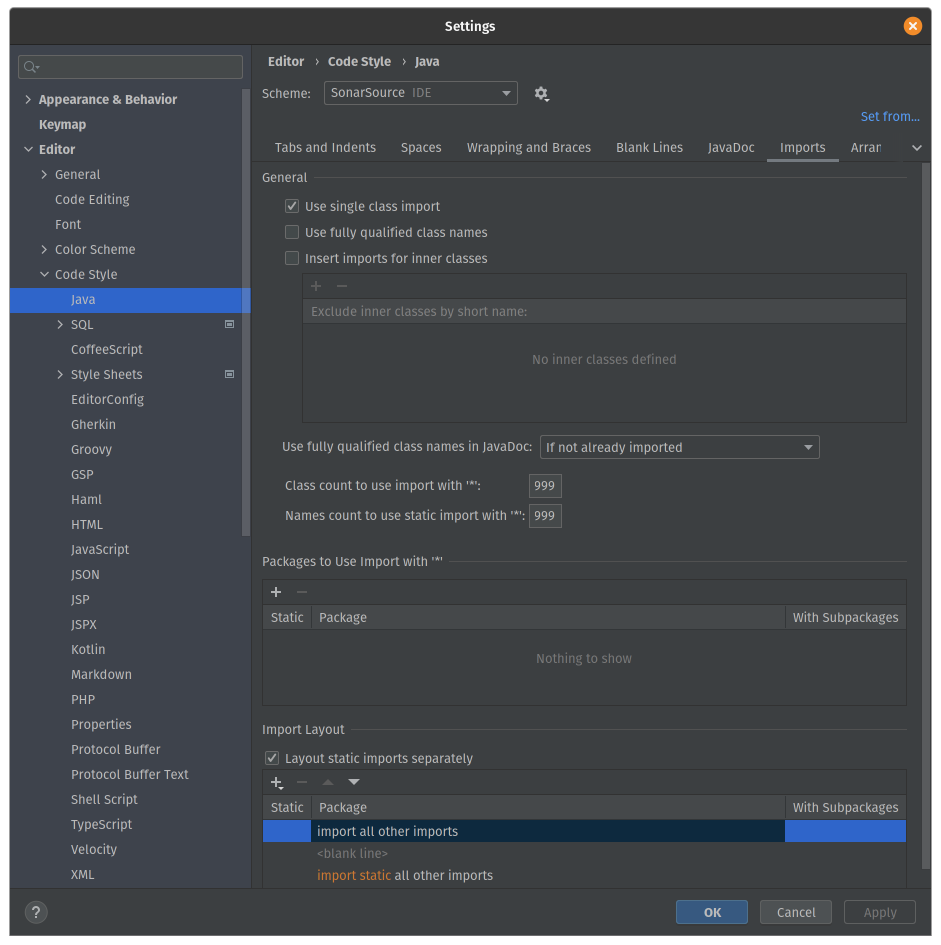Switch to the Spaces tab
The image size is (941, 945).
(x=421, y=148)
